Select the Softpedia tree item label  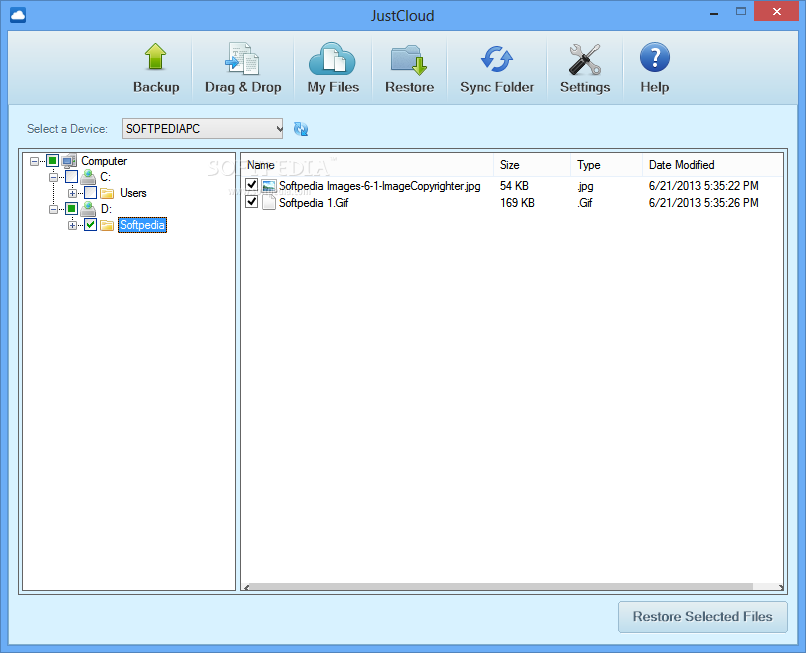[x=142, y=225]
